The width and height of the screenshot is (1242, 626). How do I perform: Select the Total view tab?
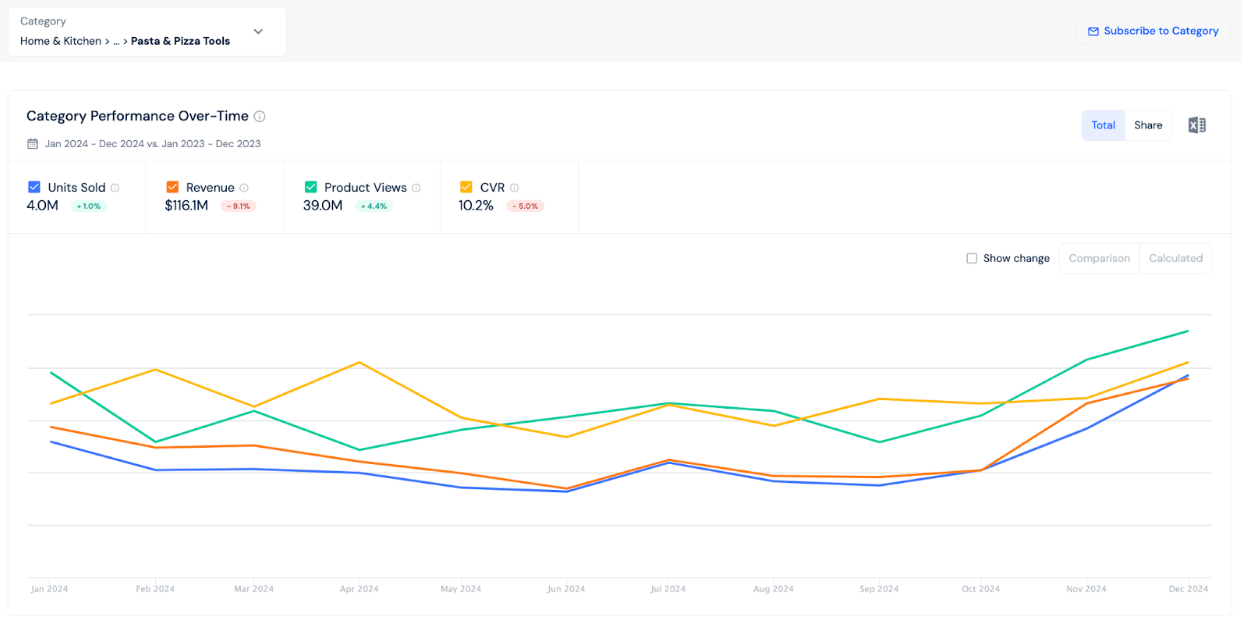click(1103, 125)
